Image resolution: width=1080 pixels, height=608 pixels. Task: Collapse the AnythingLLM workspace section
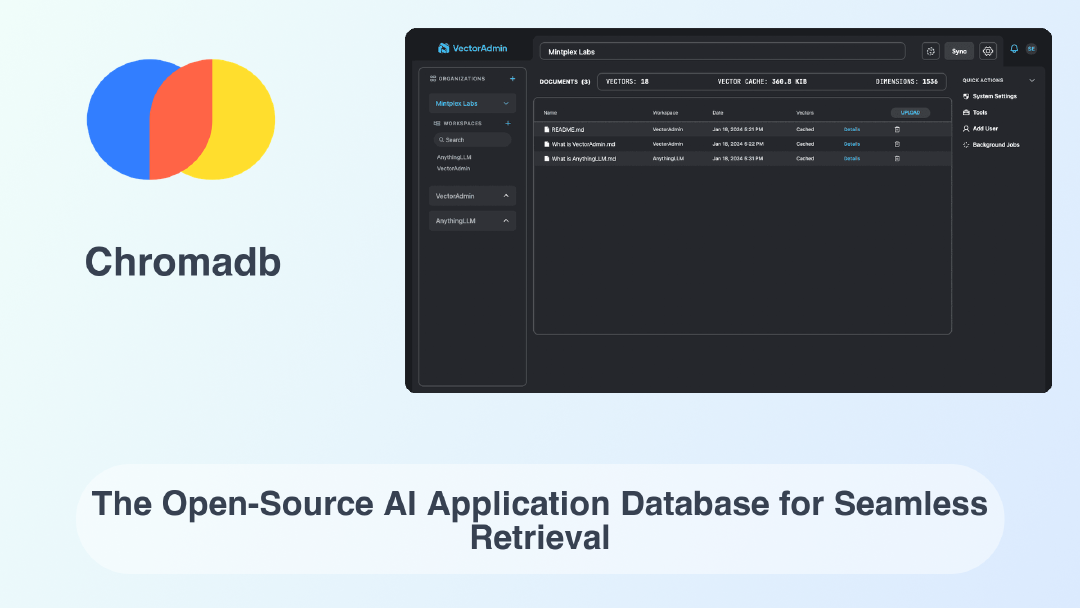(x=506, y=221)
